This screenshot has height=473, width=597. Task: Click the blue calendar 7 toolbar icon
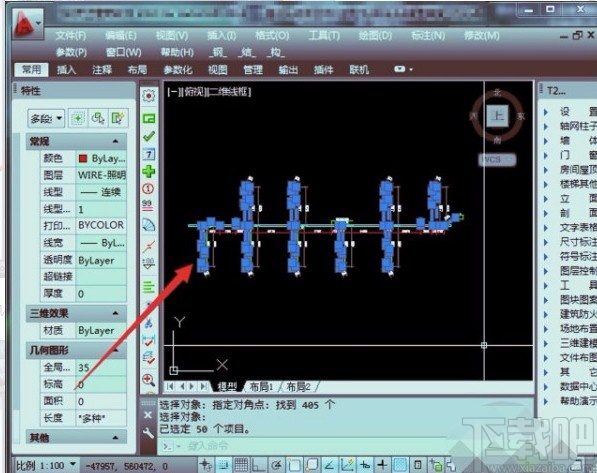point(148,153)
